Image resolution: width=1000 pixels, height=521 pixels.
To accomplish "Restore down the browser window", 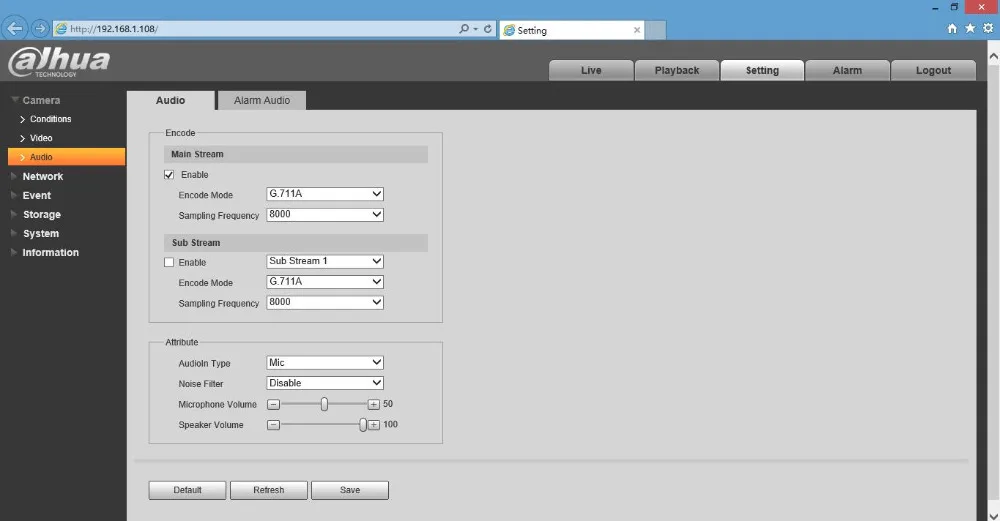I will point(954,7).
